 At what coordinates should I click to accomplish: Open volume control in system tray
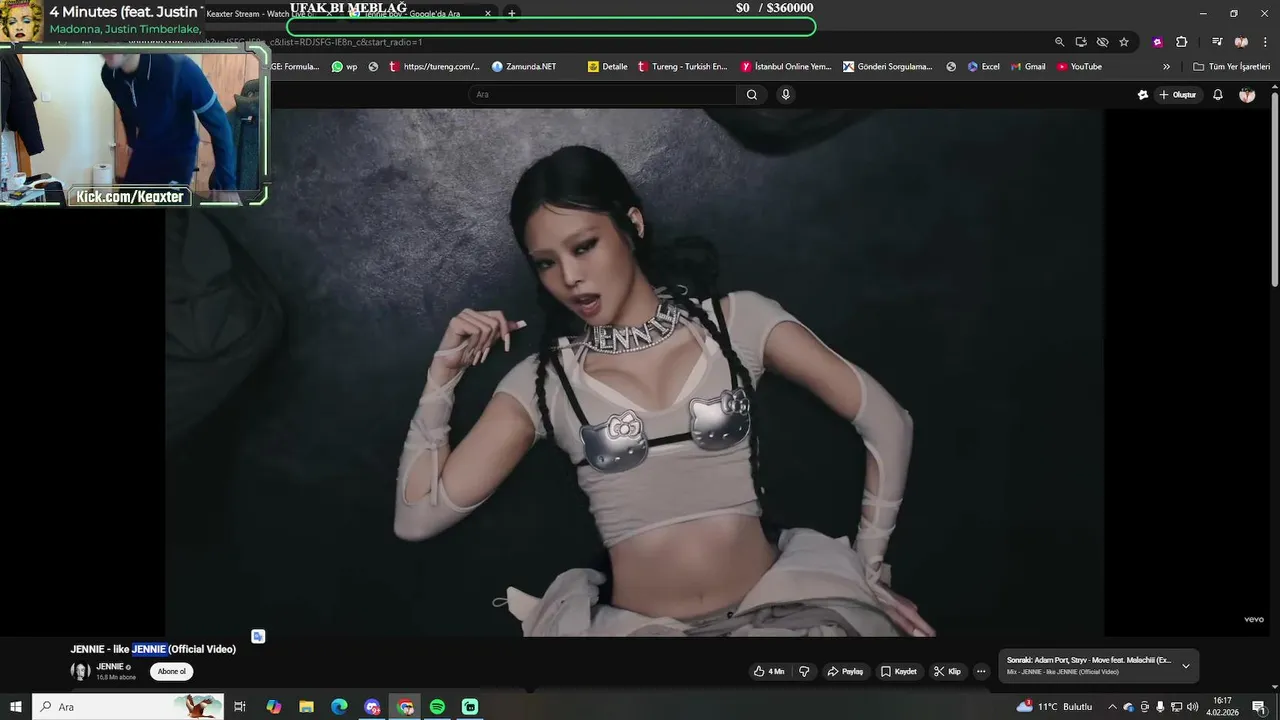click(x=1192, y=707)
